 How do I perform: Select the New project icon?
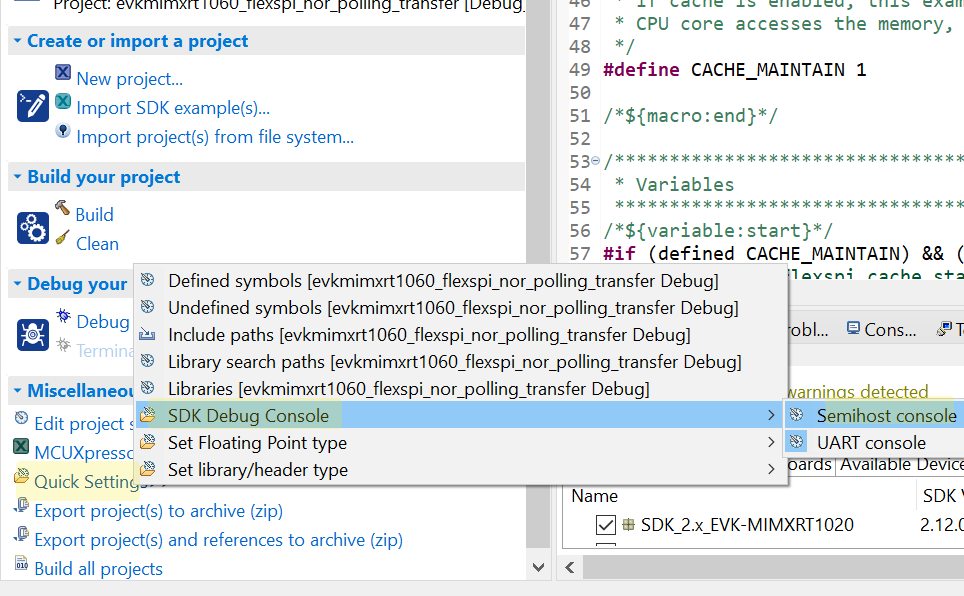coord(62,72)
